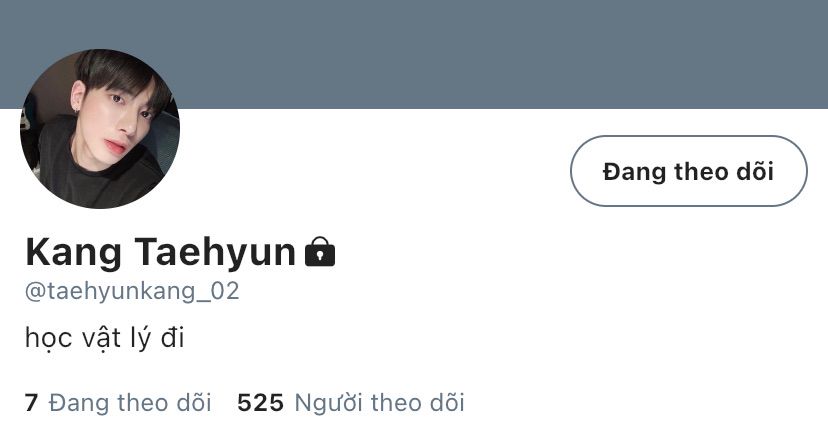Click the Kang Taehyun display name
This screenshot has width=828, height=434.
pyautogui.click(x=161, y=252)
